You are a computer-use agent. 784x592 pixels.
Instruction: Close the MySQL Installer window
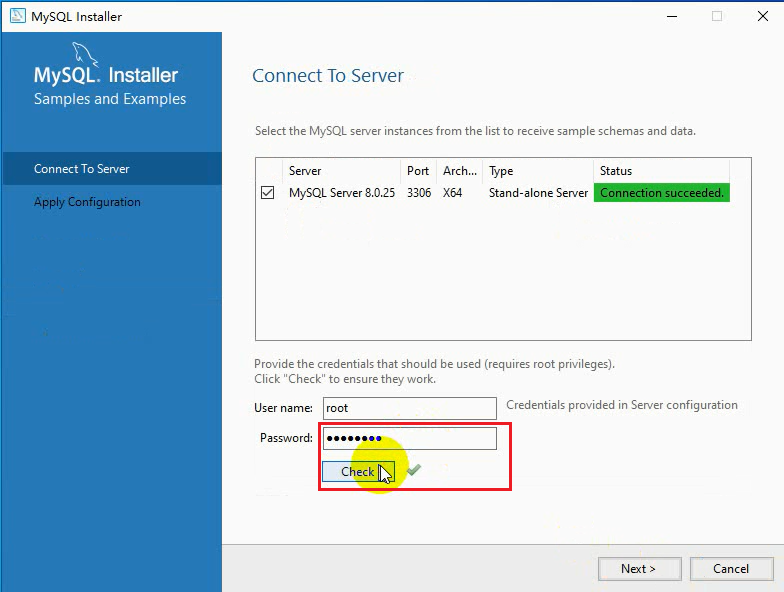coord(763,16)
